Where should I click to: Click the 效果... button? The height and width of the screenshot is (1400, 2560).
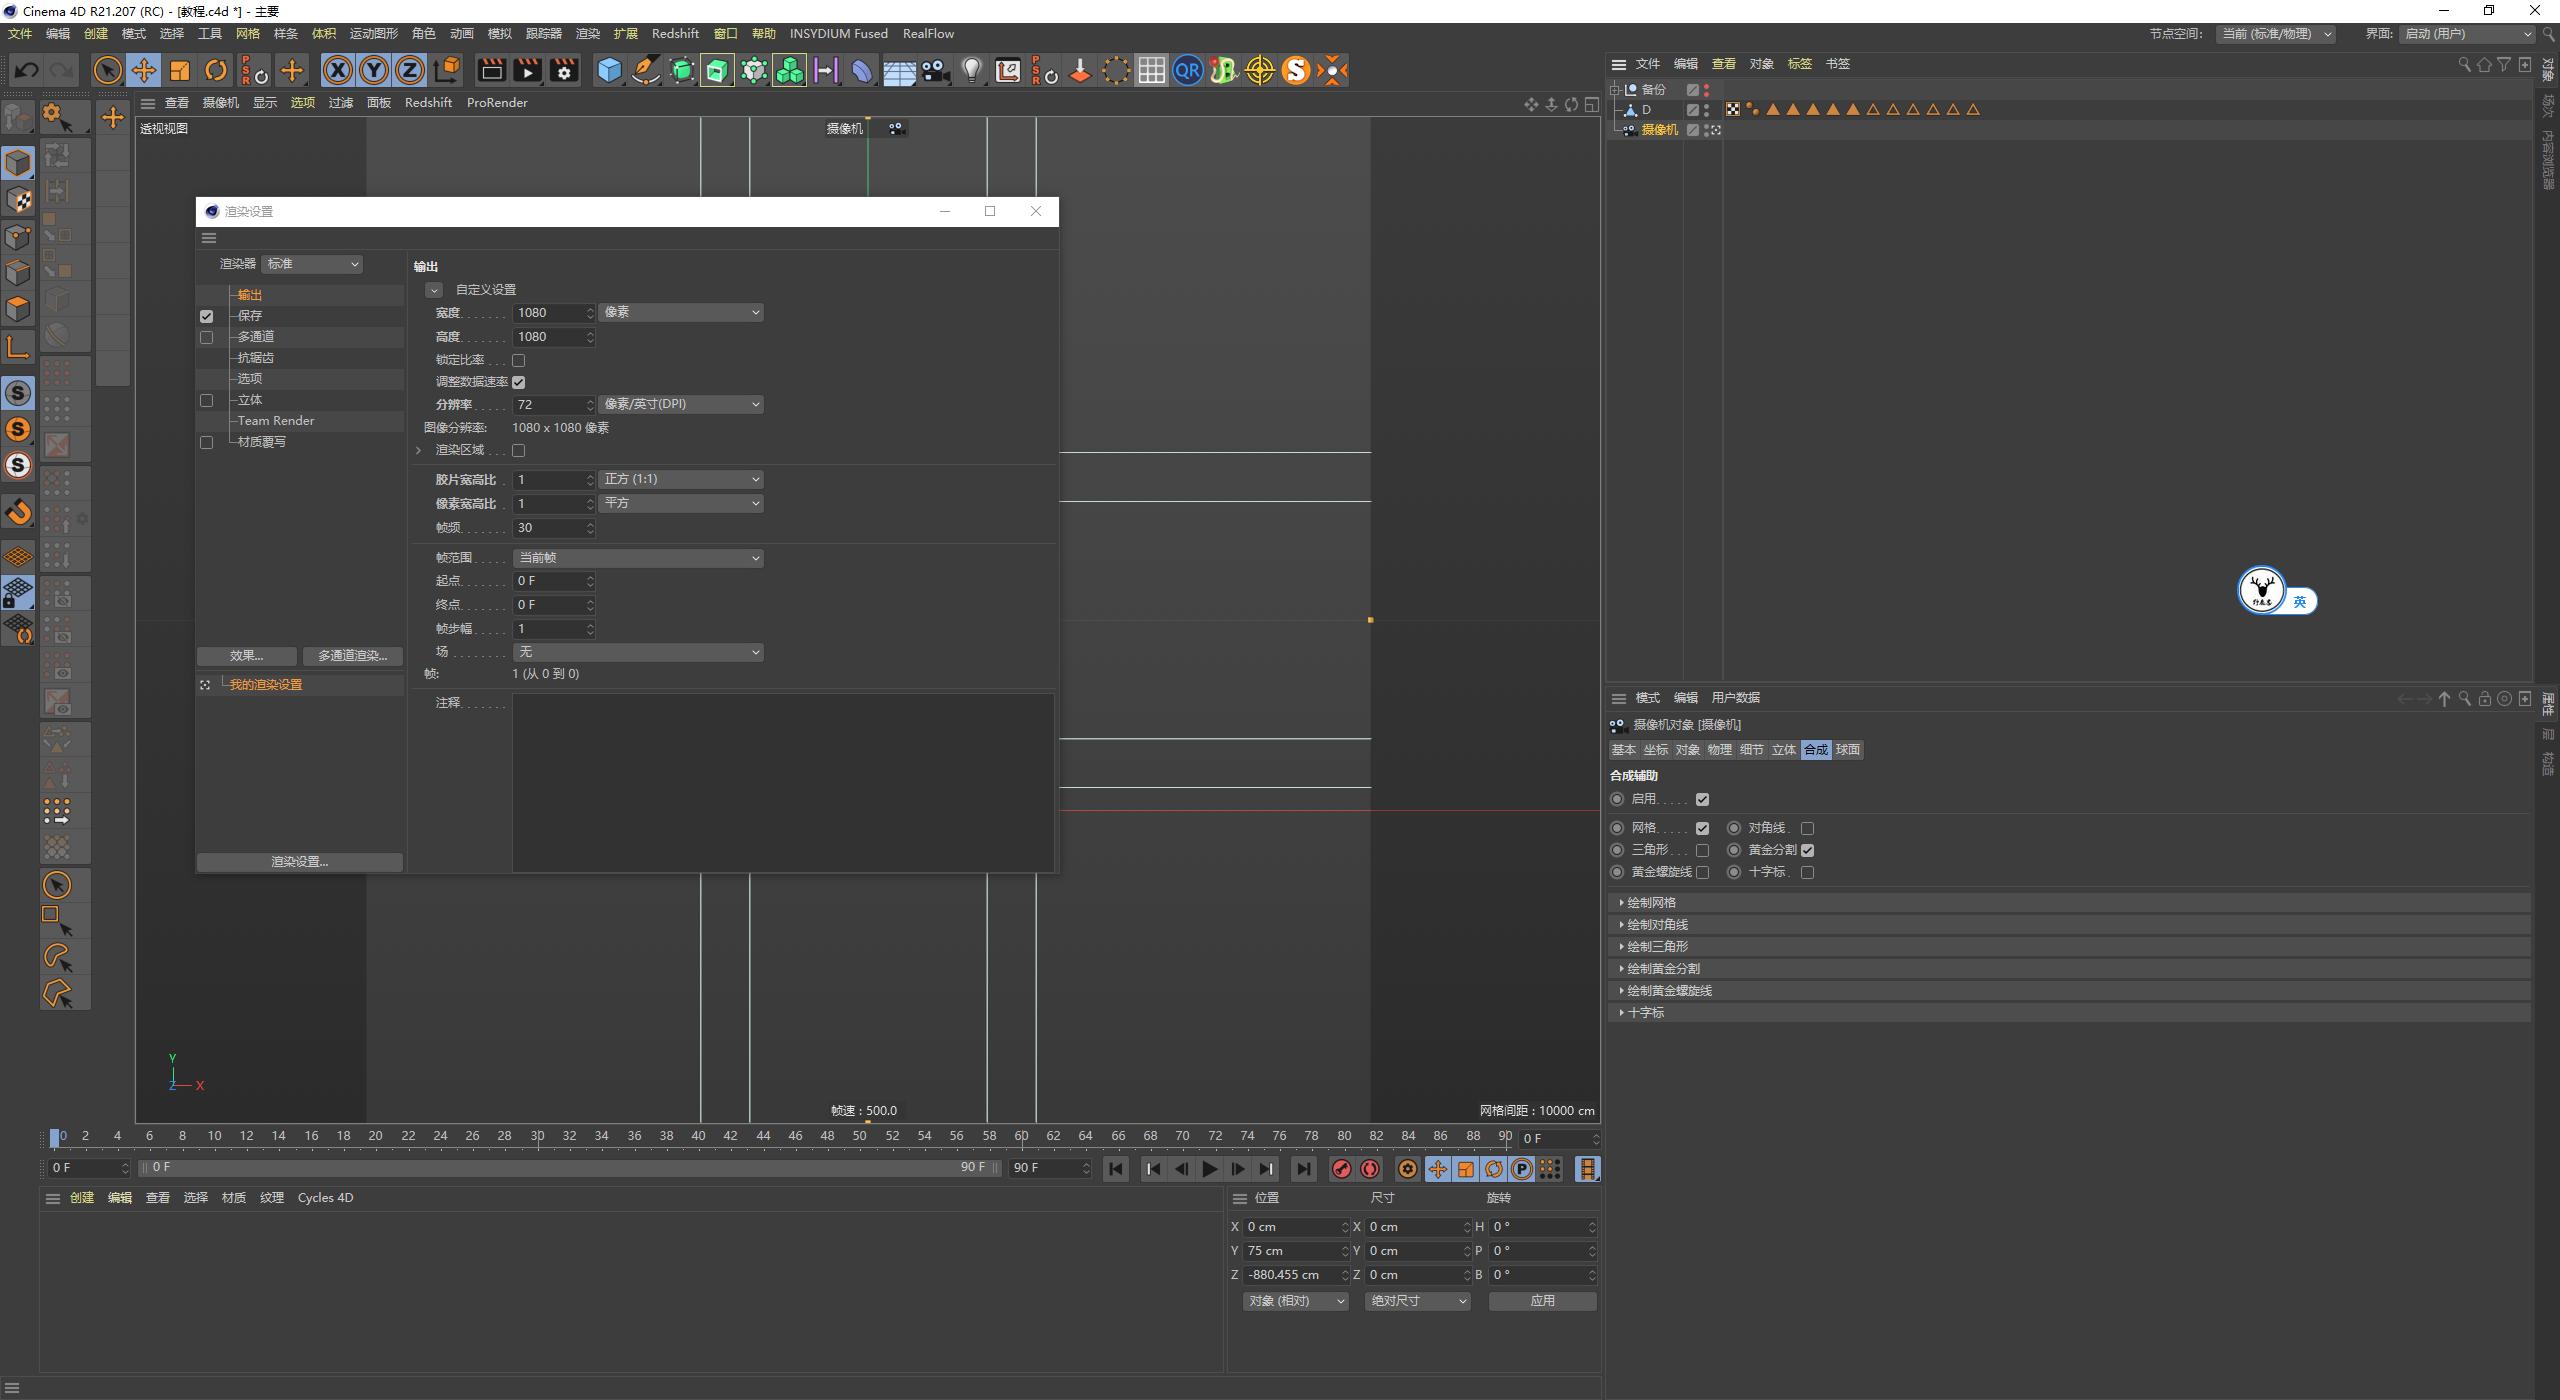tap(246, 656)
